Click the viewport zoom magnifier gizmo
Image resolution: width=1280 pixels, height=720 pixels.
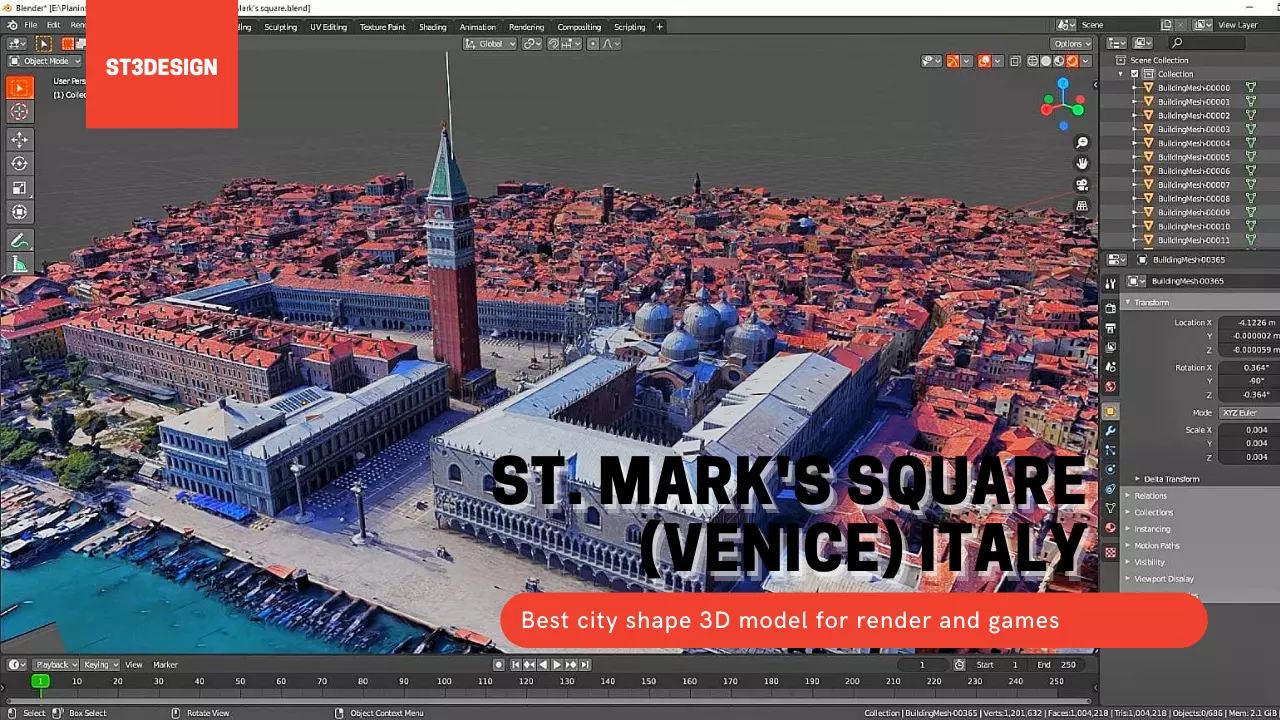point(1082,143)
